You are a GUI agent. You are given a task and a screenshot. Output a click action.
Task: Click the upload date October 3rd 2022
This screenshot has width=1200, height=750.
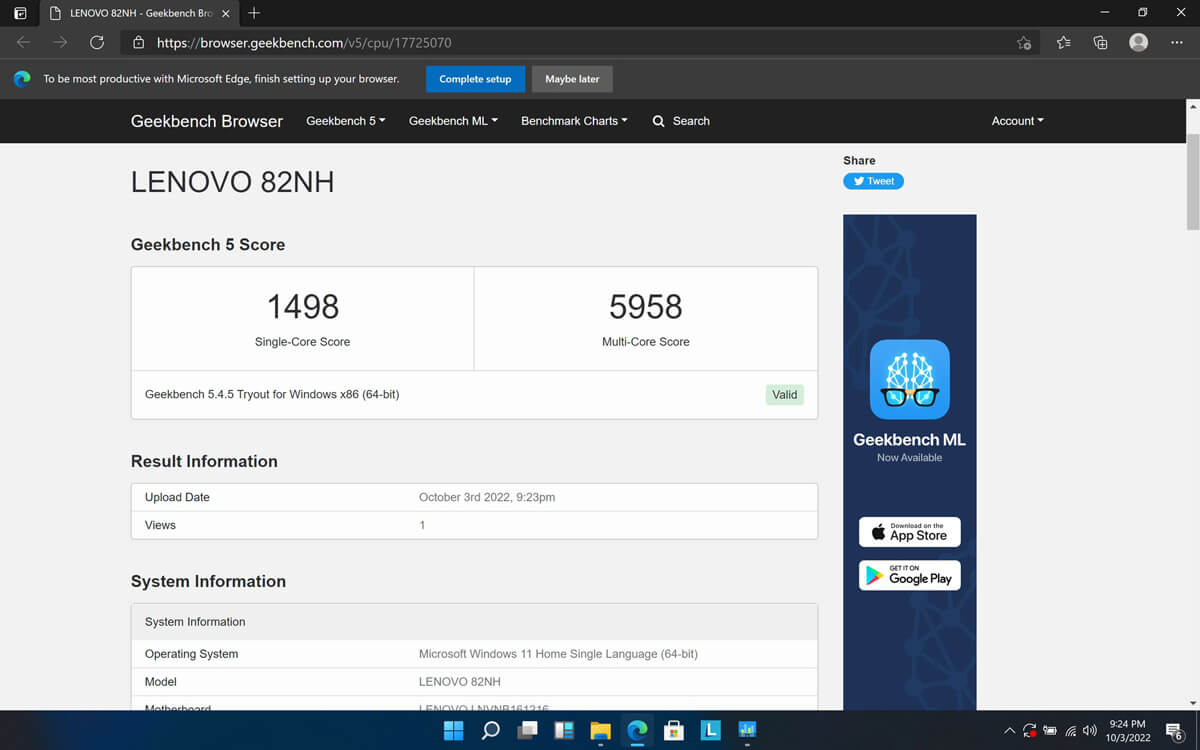point(487,497)
